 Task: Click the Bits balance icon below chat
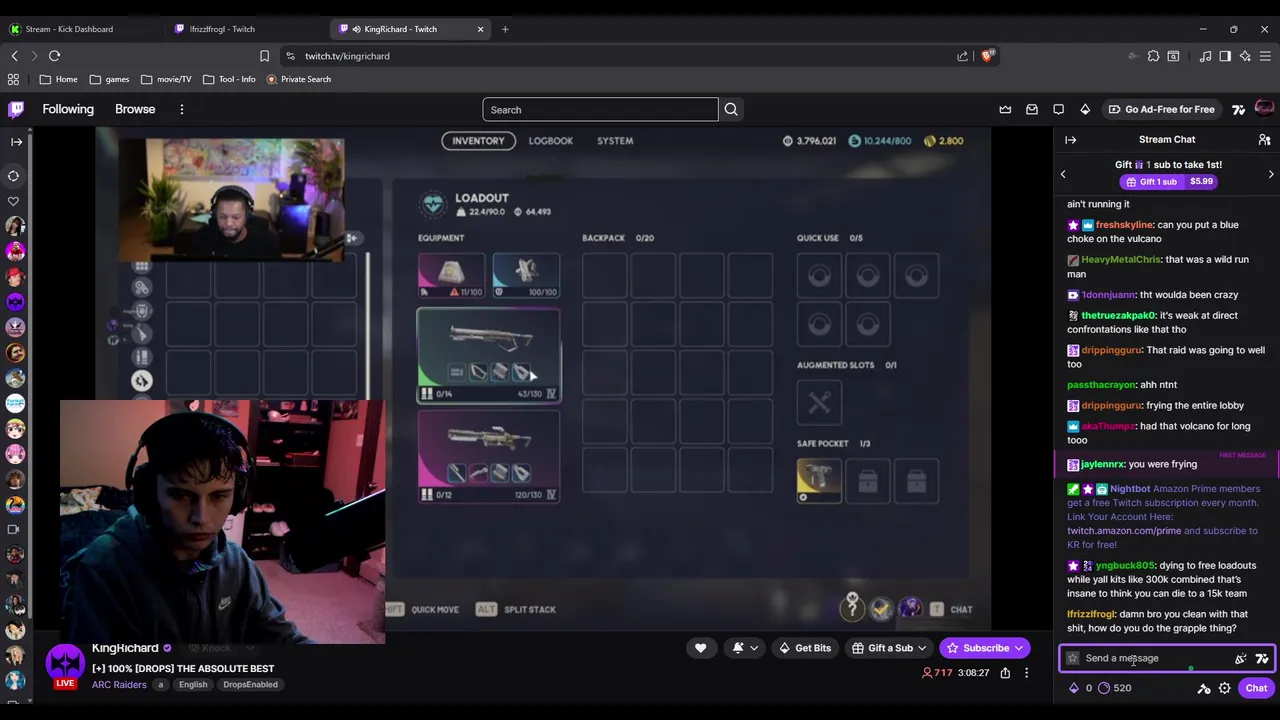[1074, 688]
